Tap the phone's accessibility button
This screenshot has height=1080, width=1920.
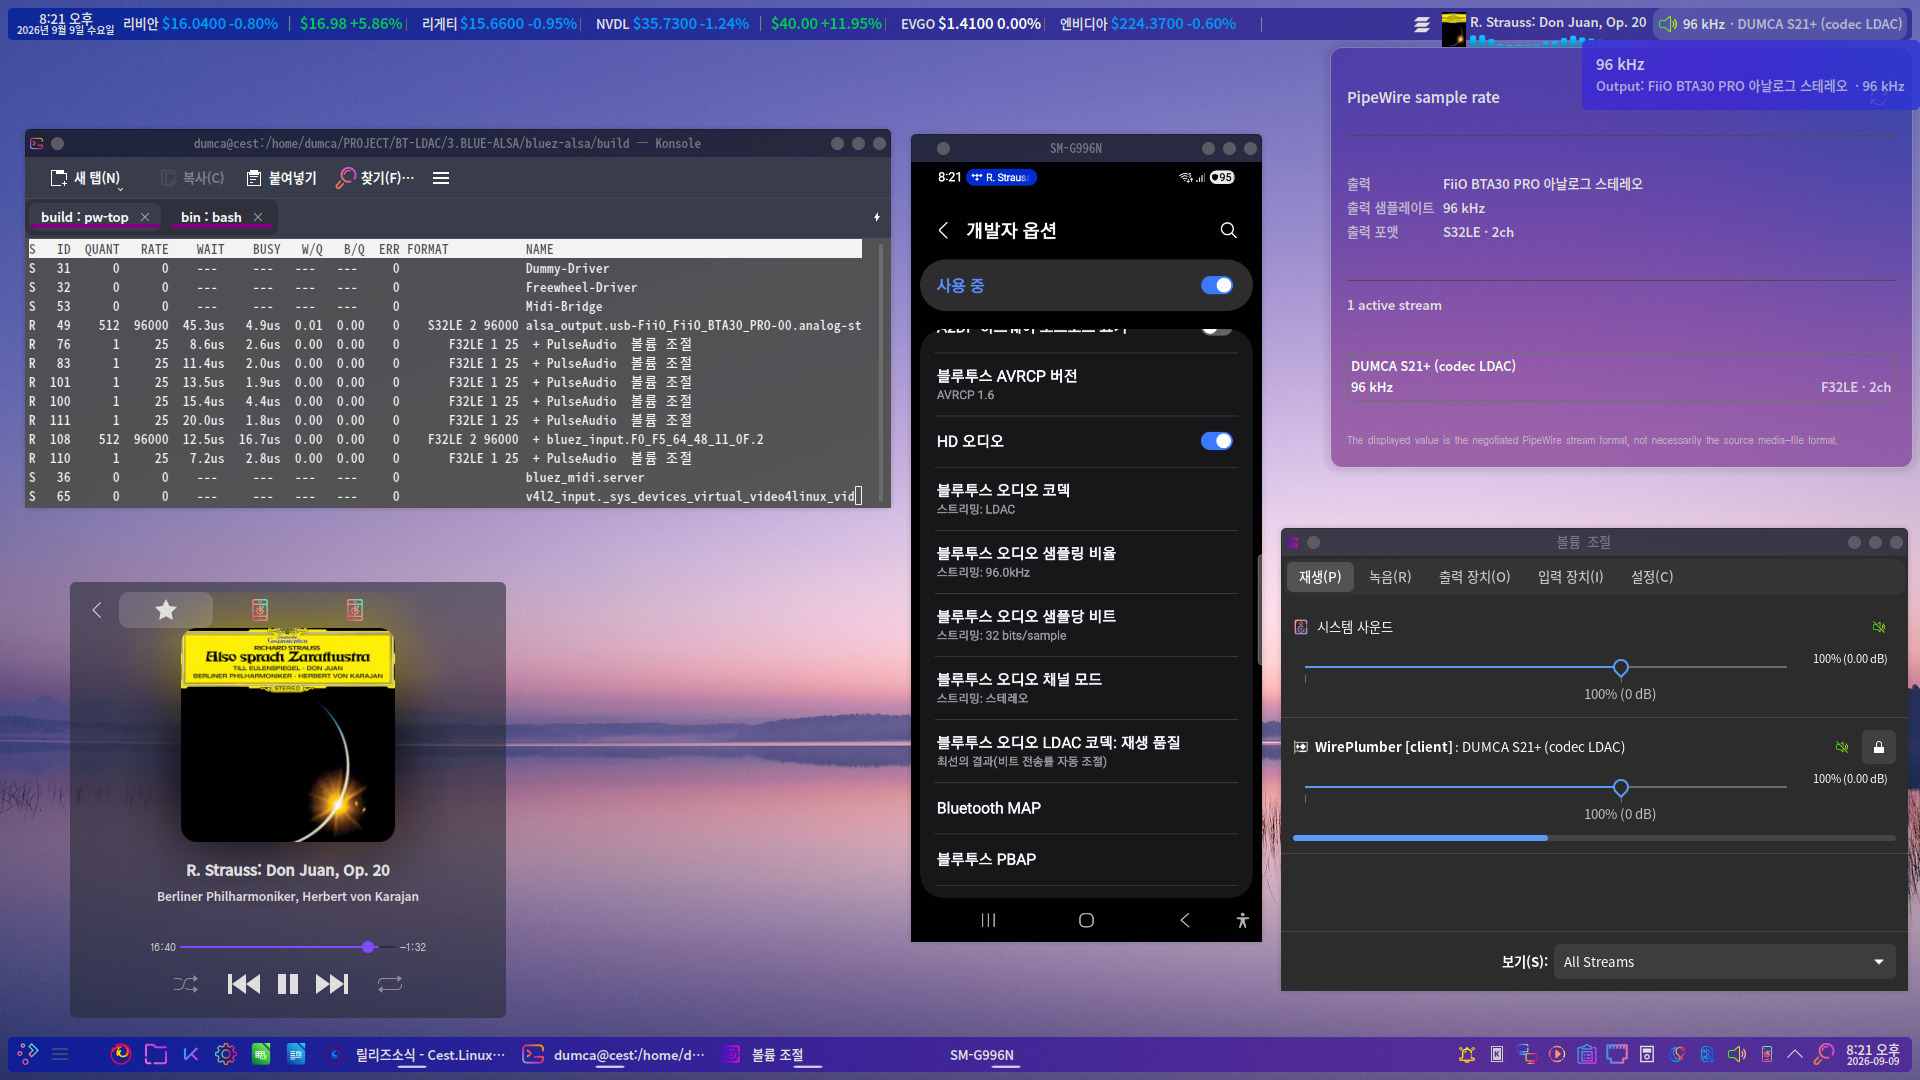(1242, 920)
